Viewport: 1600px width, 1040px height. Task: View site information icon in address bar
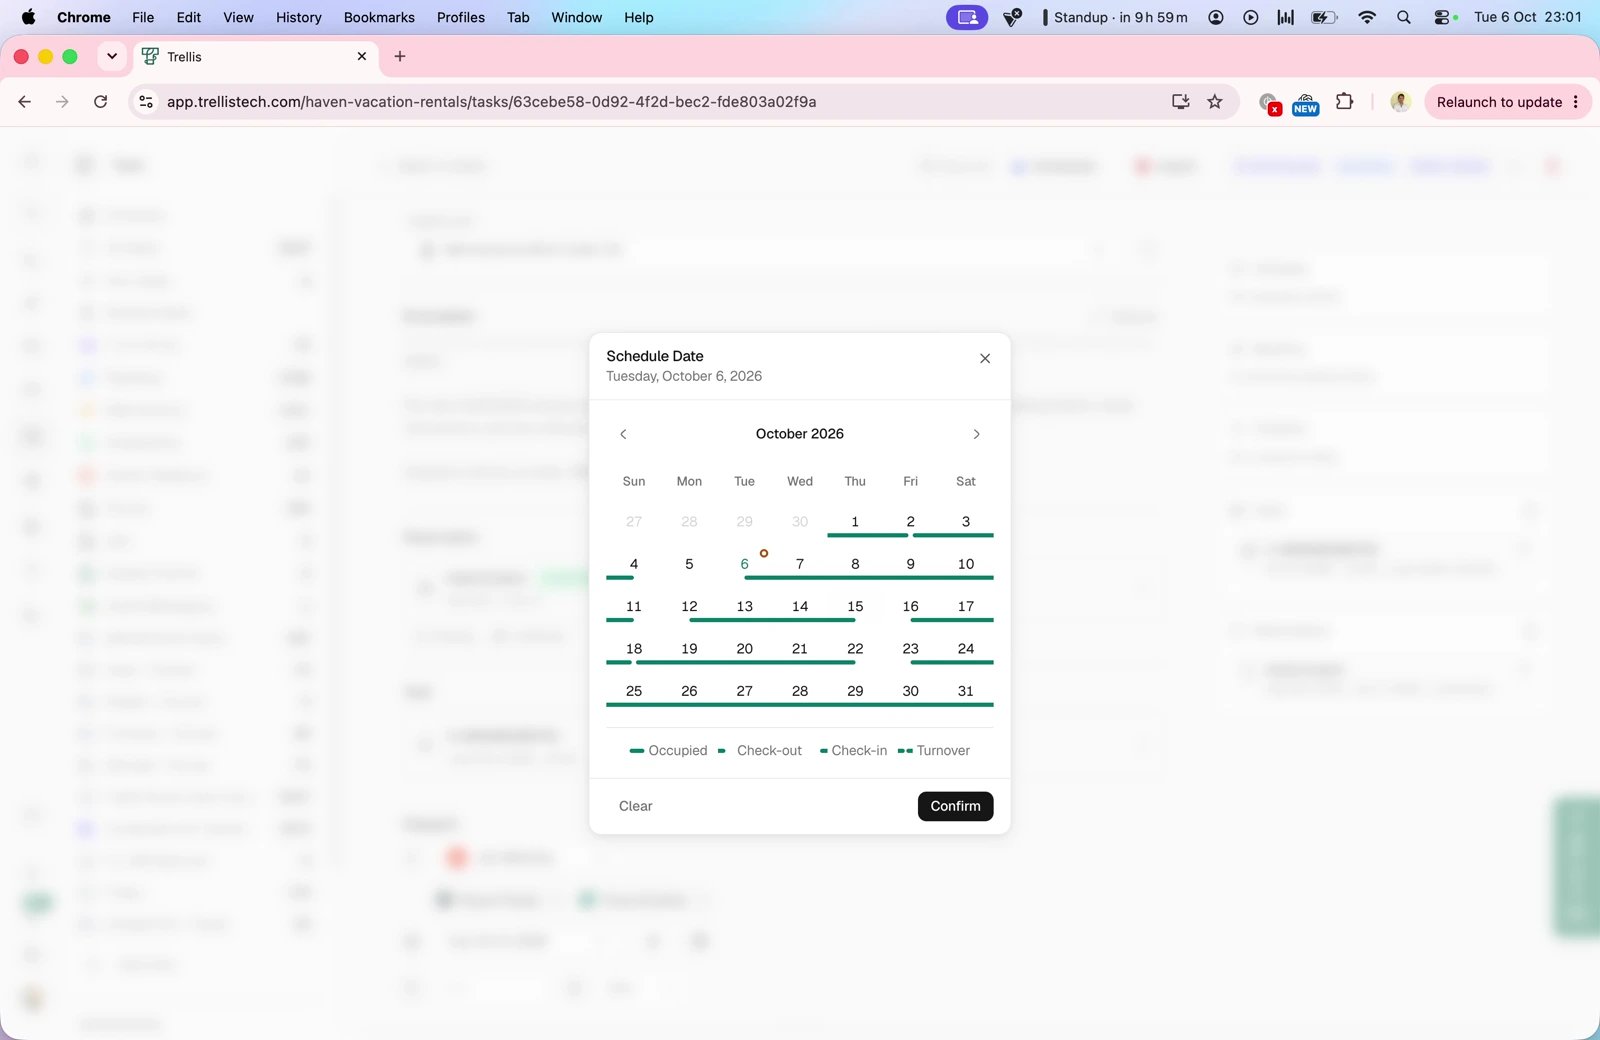tap(146, 102)
